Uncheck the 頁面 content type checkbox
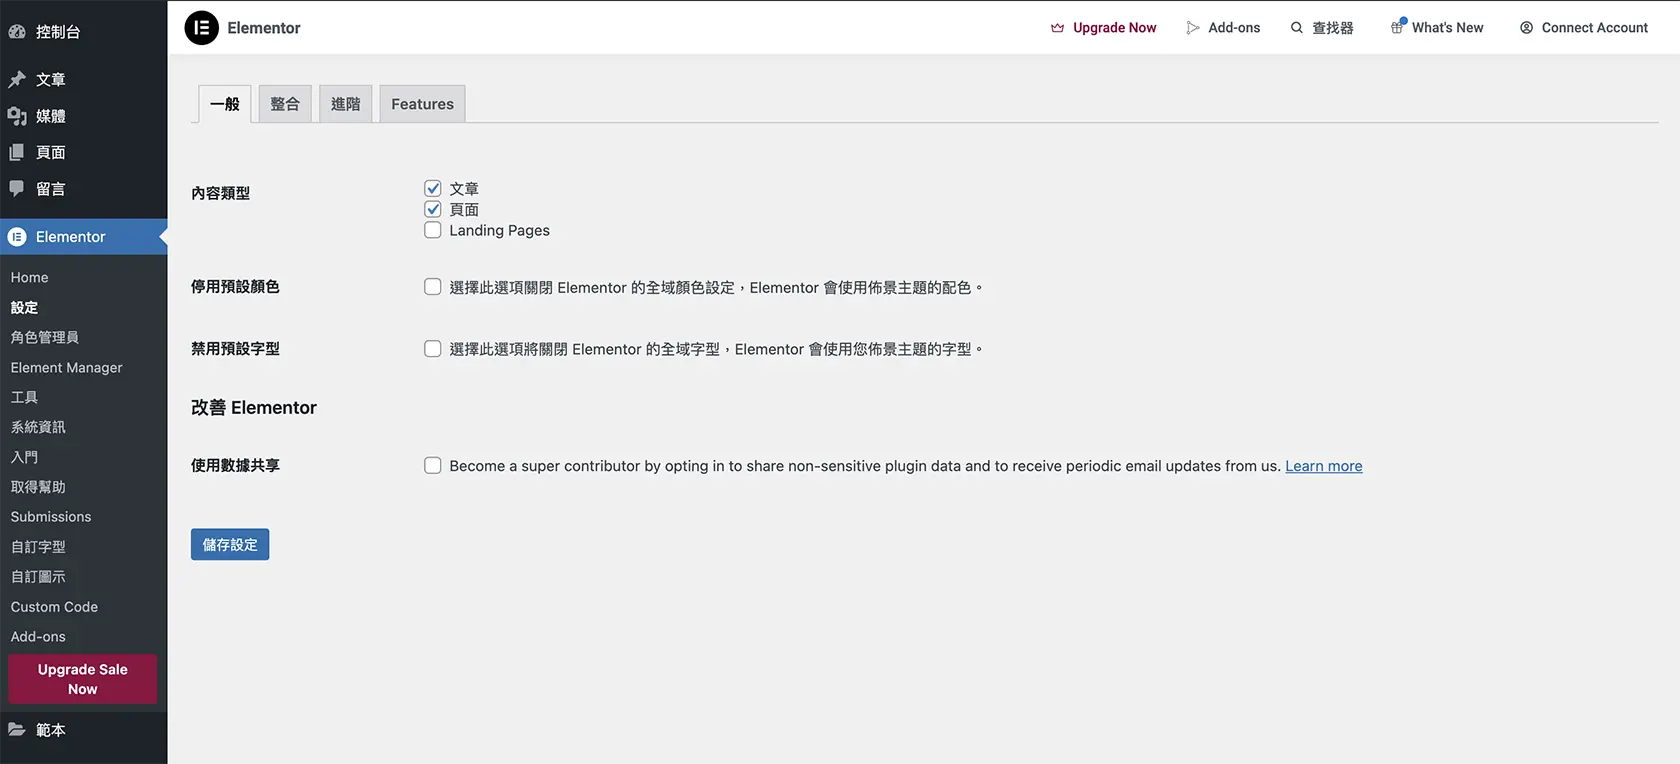This screenshot has width=1680, height=764. 433,209
